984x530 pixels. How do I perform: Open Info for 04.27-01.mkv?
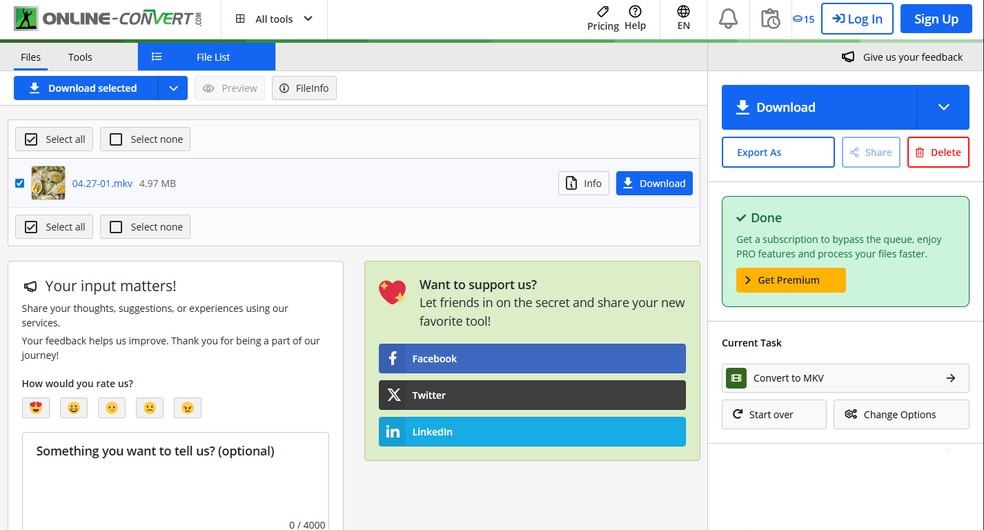(x=584, y=183)
